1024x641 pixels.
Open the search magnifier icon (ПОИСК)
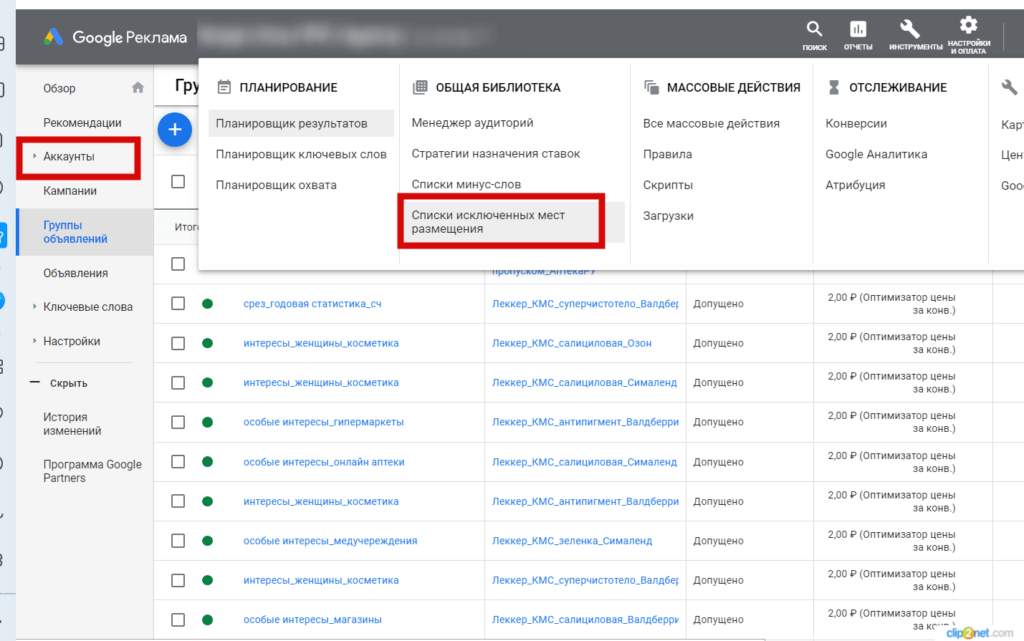tap(814, 29)
